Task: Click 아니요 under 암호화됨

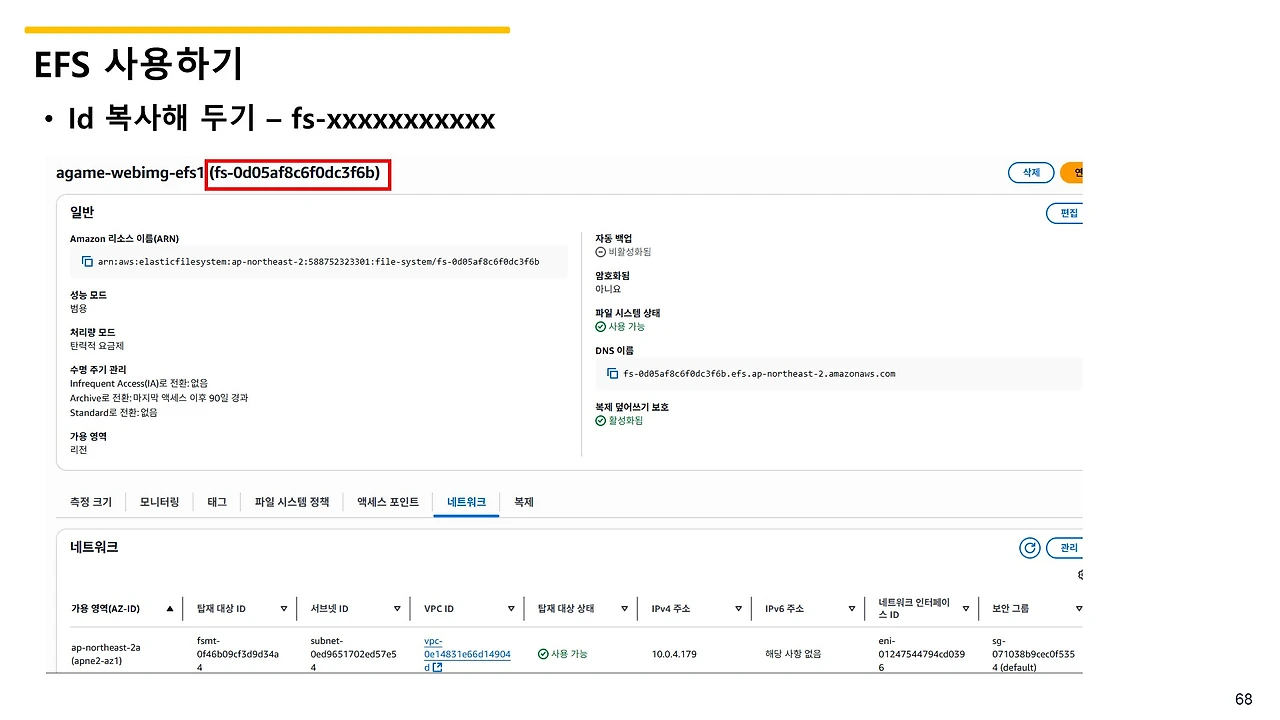Action: 608,289
